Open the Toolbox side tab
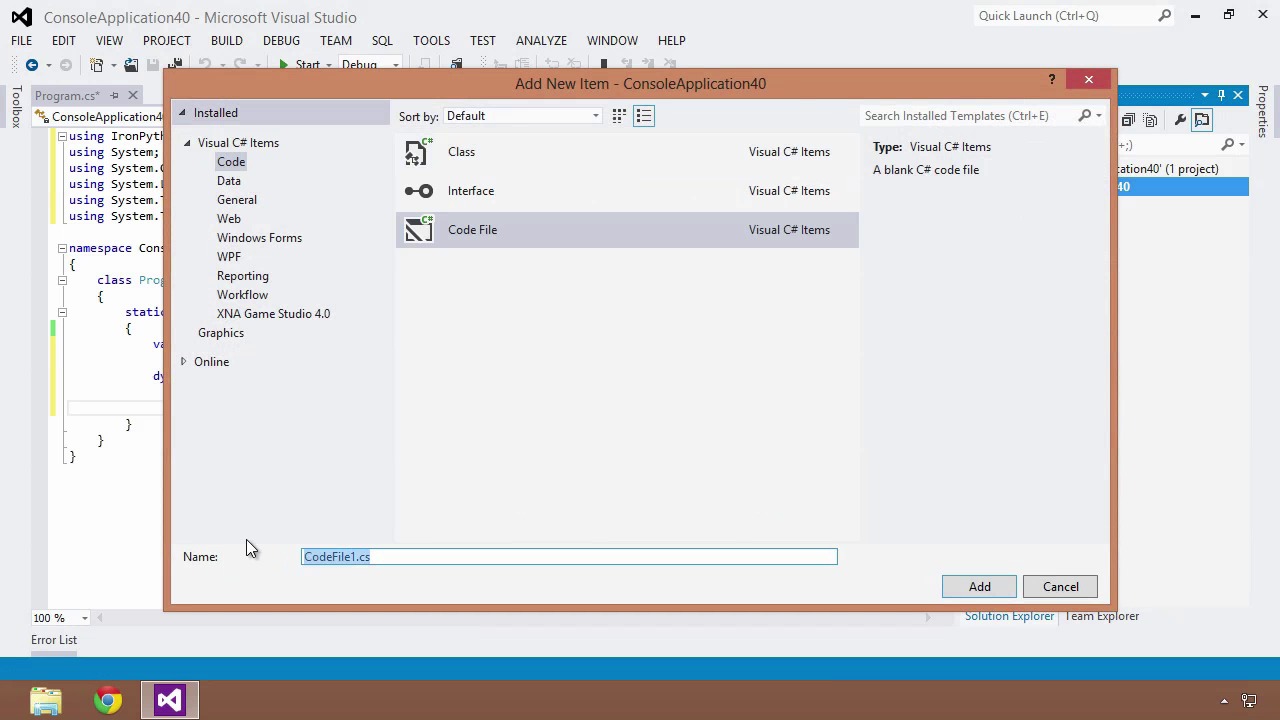 point(16,107)
